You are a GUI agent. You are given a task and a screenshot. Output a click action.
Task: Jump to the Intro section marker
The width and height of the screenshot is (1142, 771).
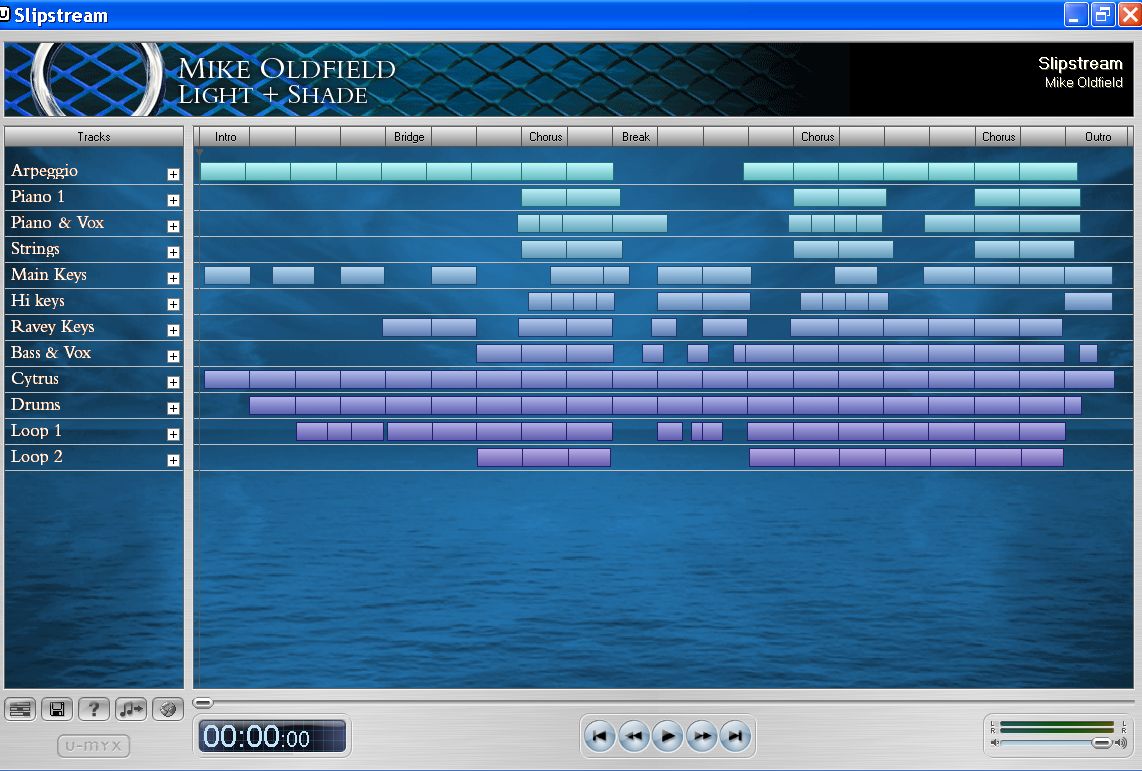pos(226,137)
